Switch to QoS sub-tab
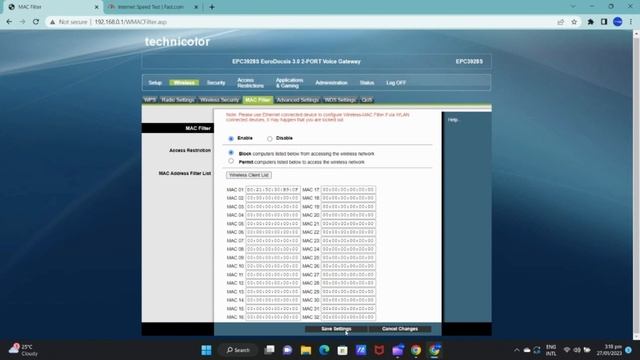The width and height of the screenshot is (640, 360). (367, 100)
